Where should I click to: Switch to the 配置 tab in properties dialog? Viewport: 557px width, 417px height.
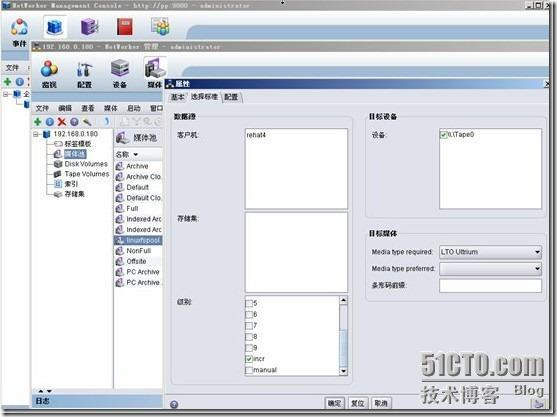231,97
